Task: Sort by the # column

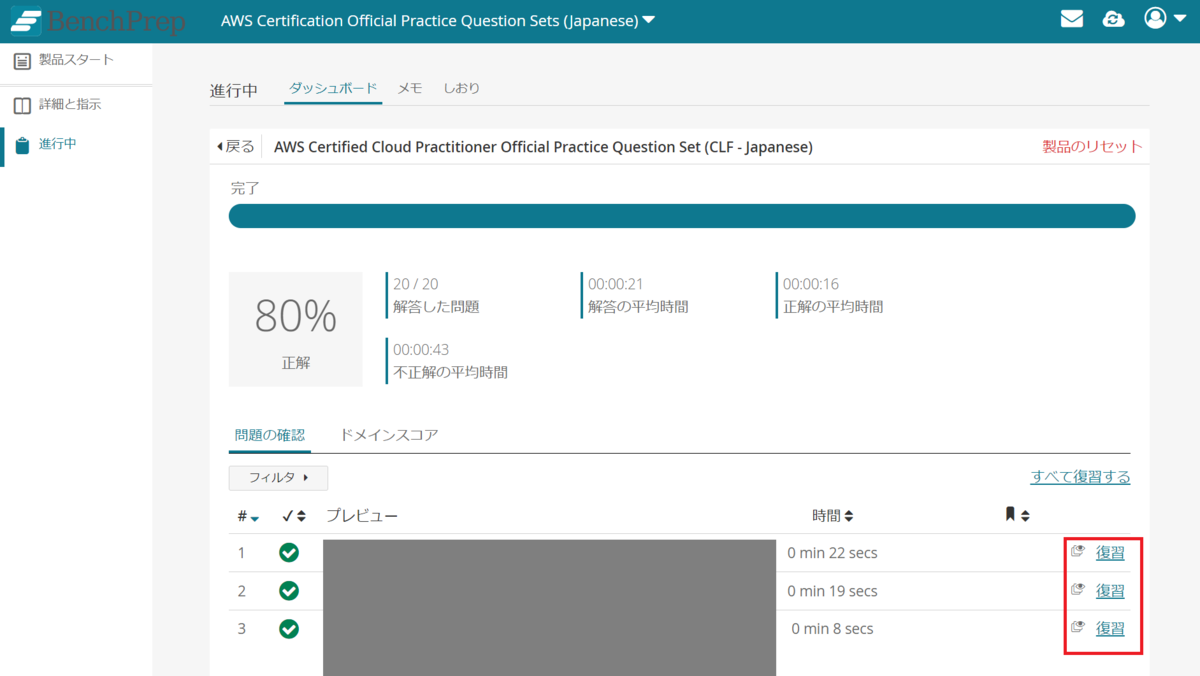Action: pos(248,516)
